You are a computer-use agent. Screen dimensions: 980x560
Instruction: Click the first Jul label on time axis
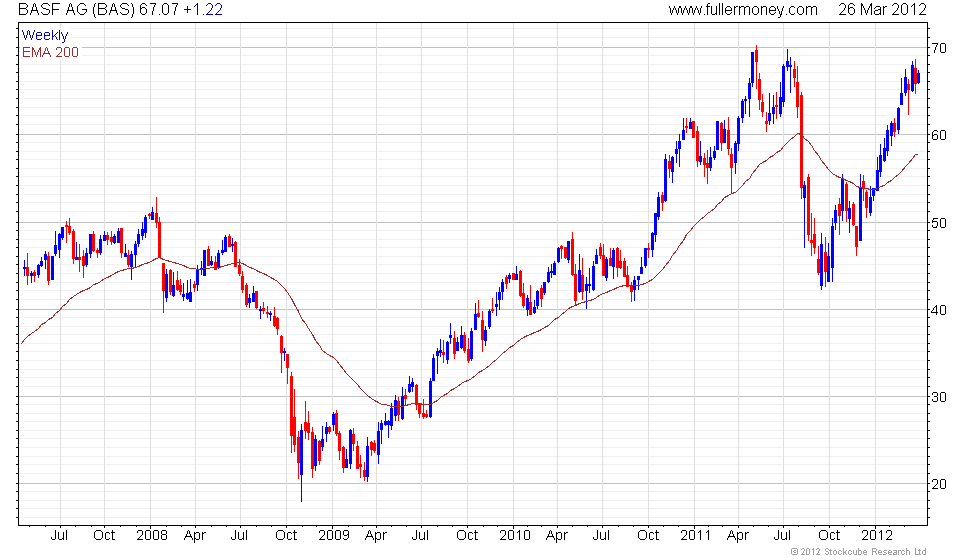(x=59, y=536)
